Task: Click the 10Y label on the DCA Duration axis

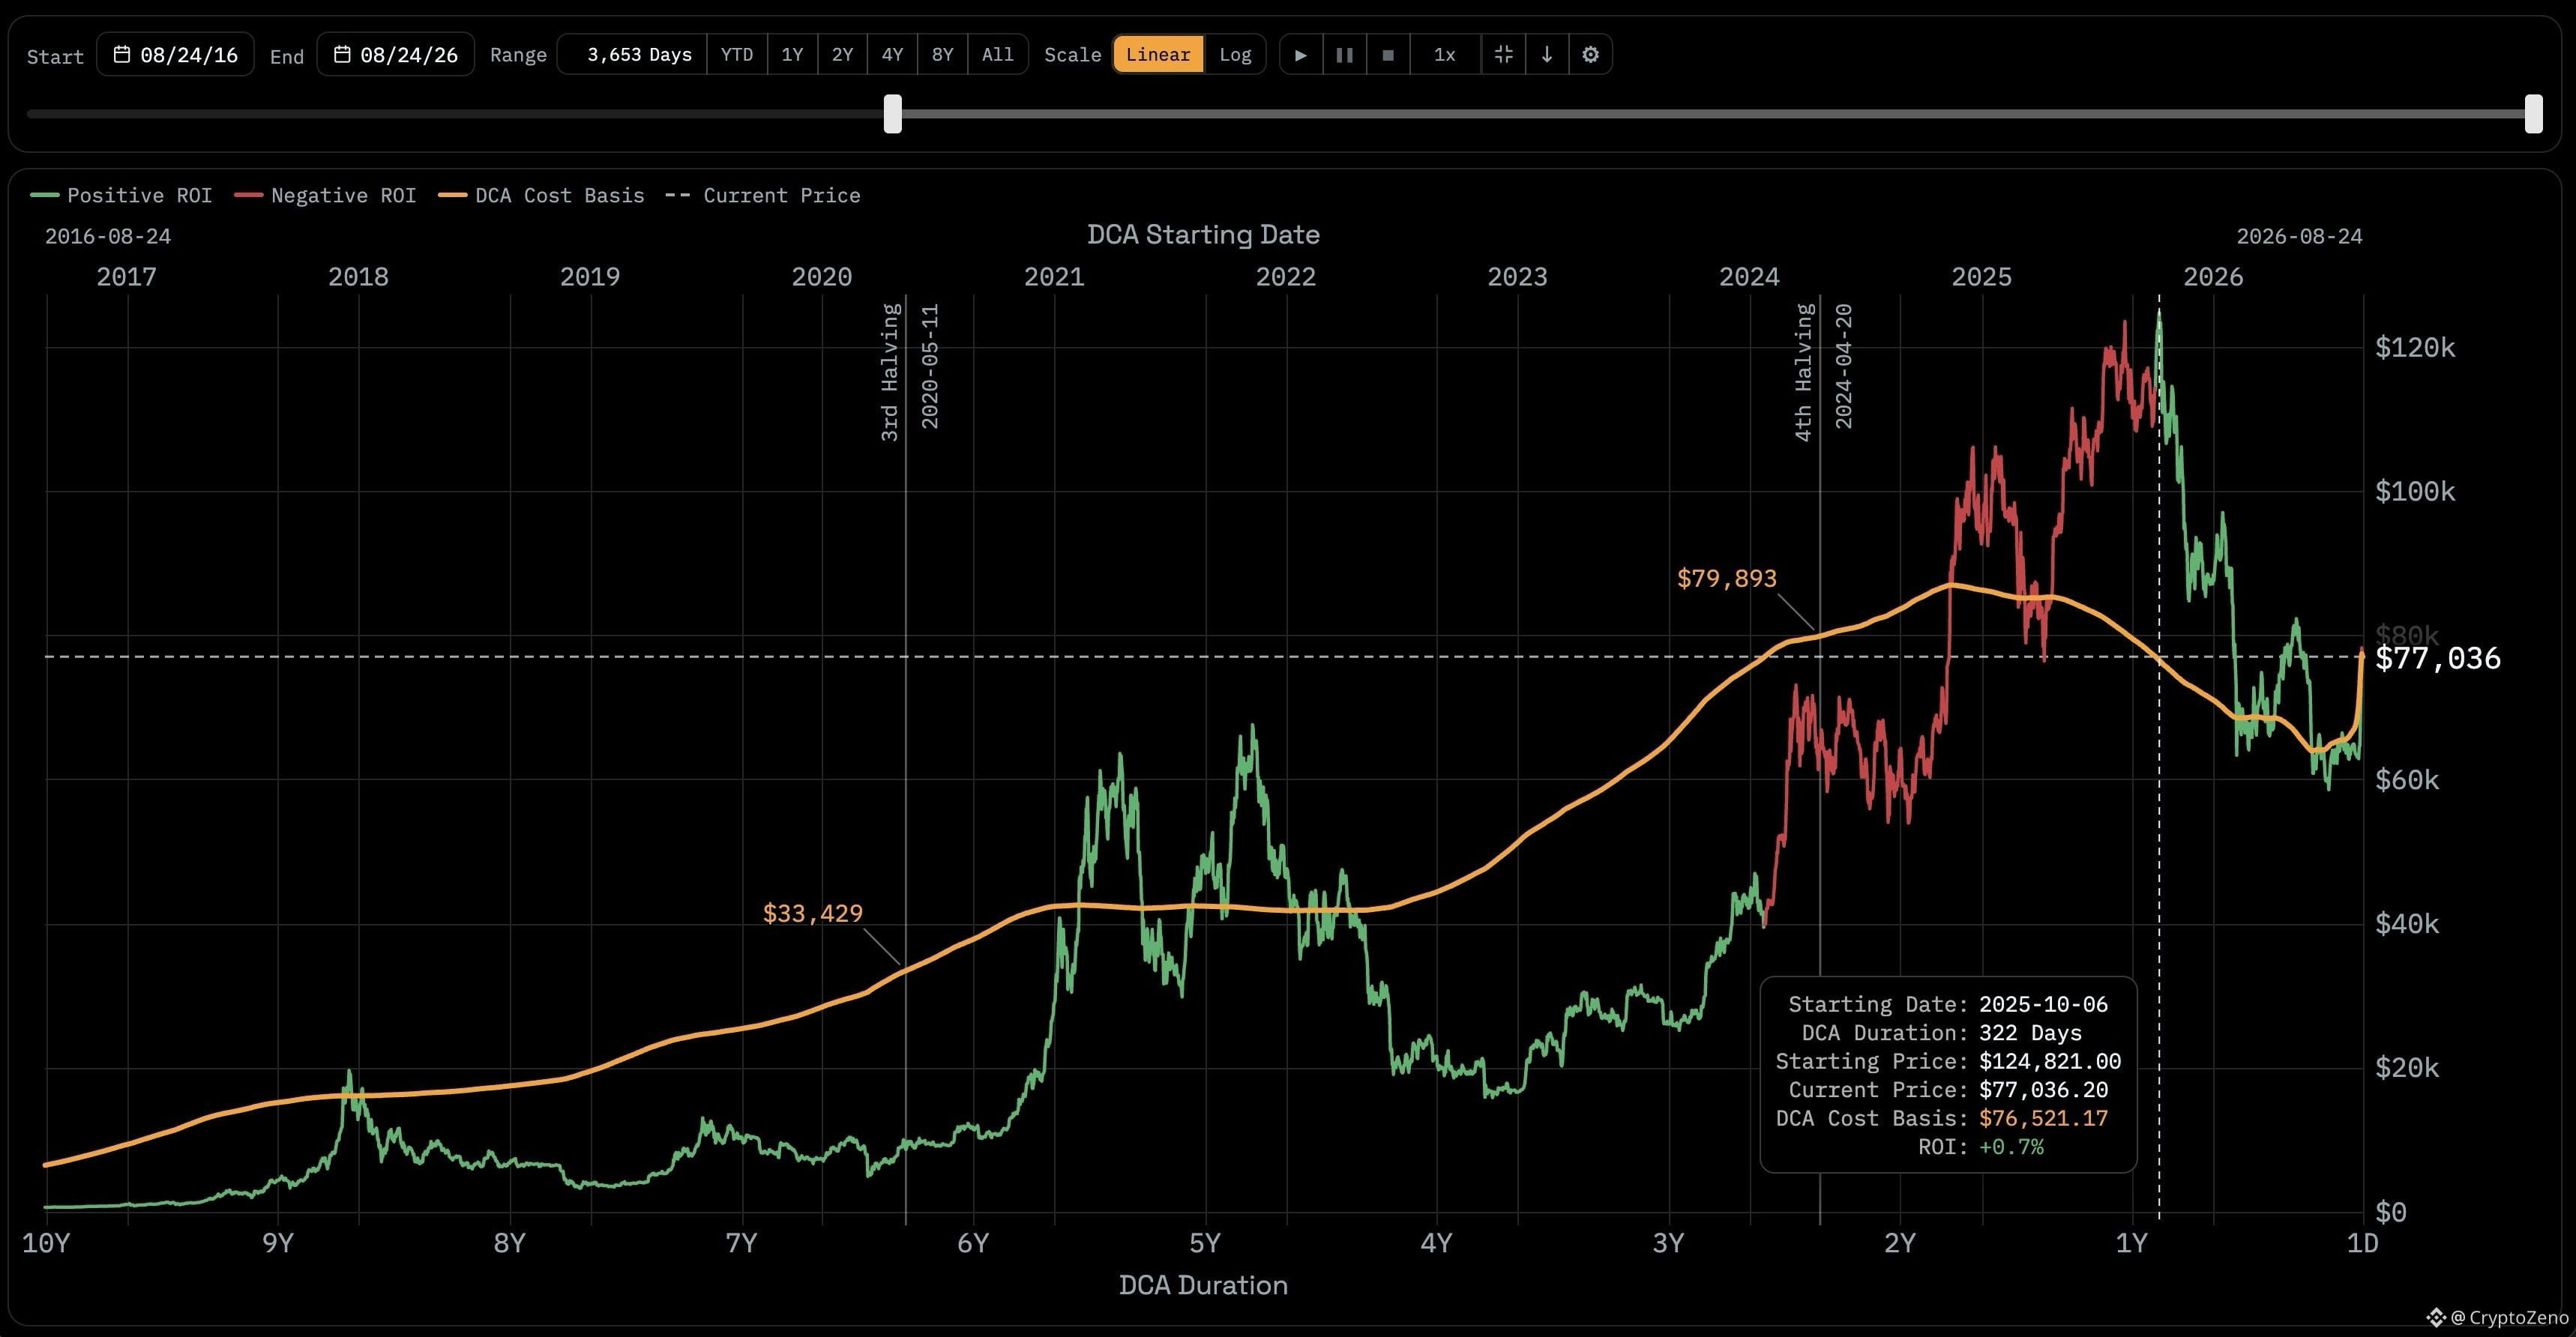Action: pos(46,1243)
